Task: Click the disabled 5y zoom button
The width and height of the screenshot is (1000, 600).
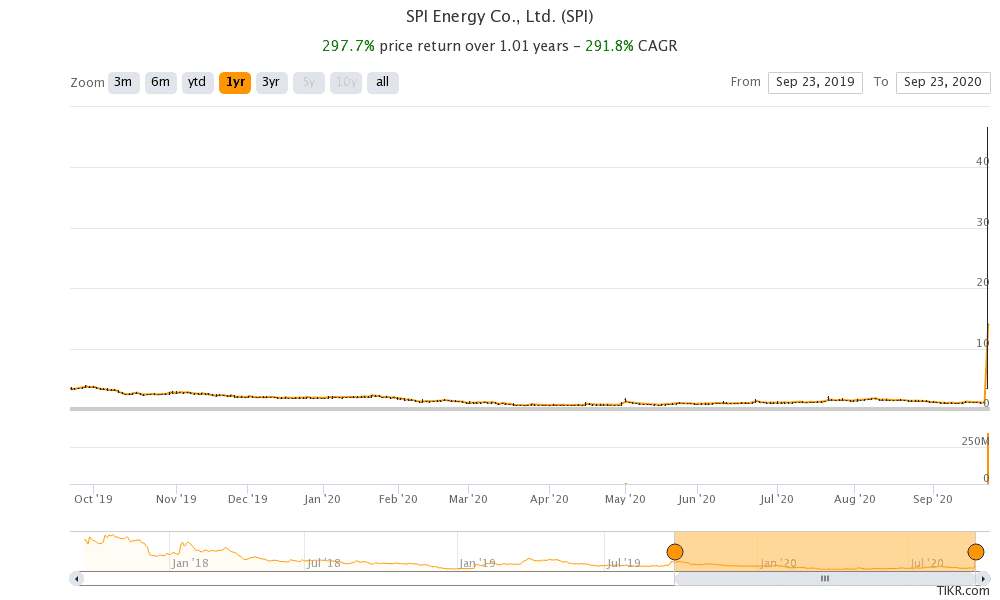Action: (309, 82)
